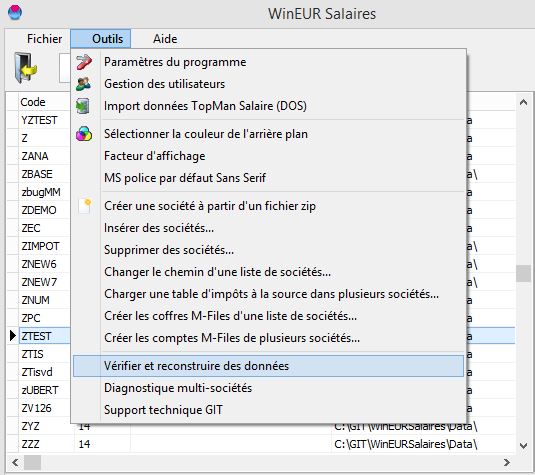Image resolution: width=535 pixels, height=475 pixels.
Task: Select the zUBERT row
Action: [40, 390]
